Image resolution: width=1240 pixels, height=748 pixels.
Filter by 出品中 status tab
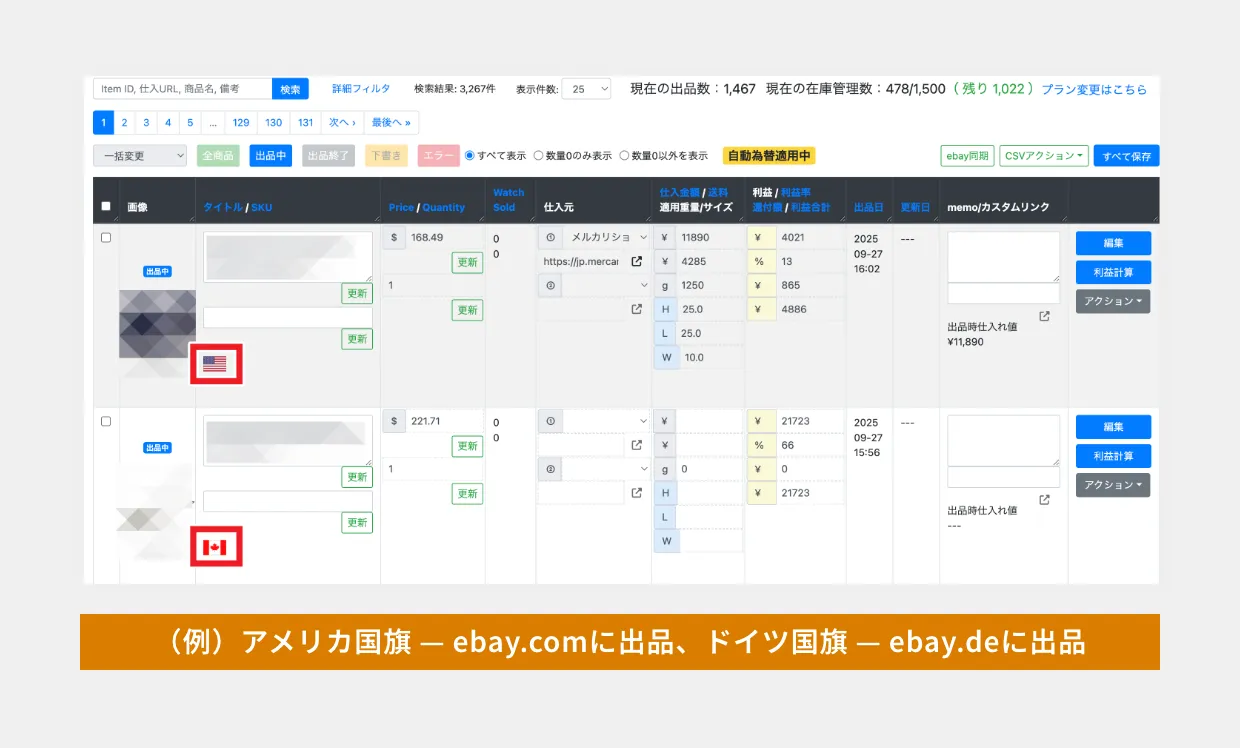[270, 156]
